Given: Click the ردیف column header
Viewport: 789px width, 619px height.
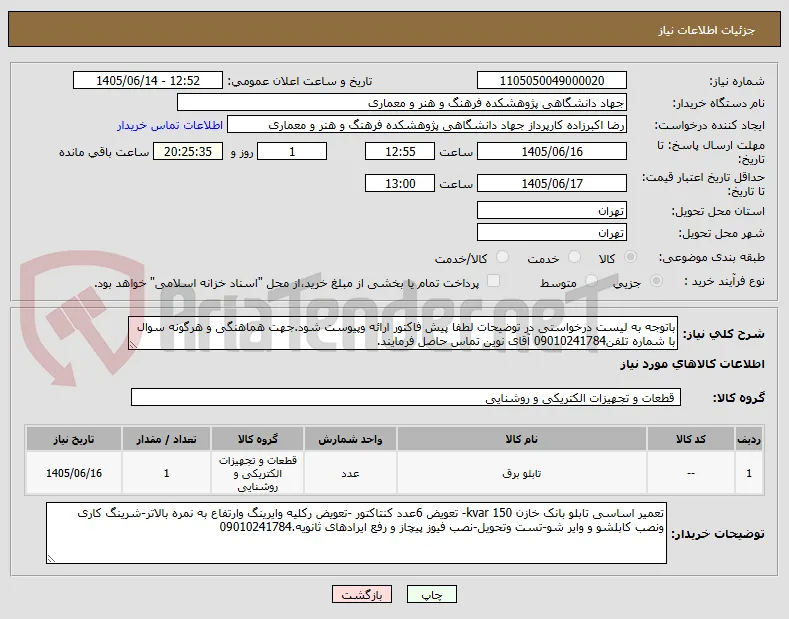Looking at the screenshot, I should pyautogui.click(x=749, y=439).
